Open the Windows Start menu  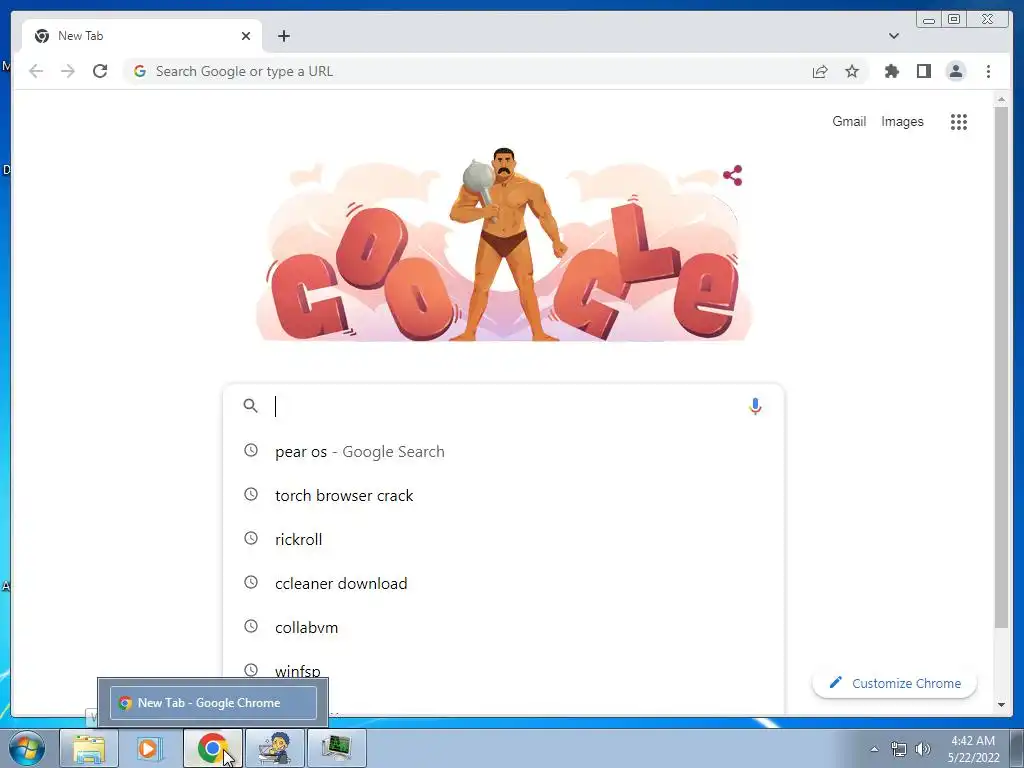[x=27, y=748]
